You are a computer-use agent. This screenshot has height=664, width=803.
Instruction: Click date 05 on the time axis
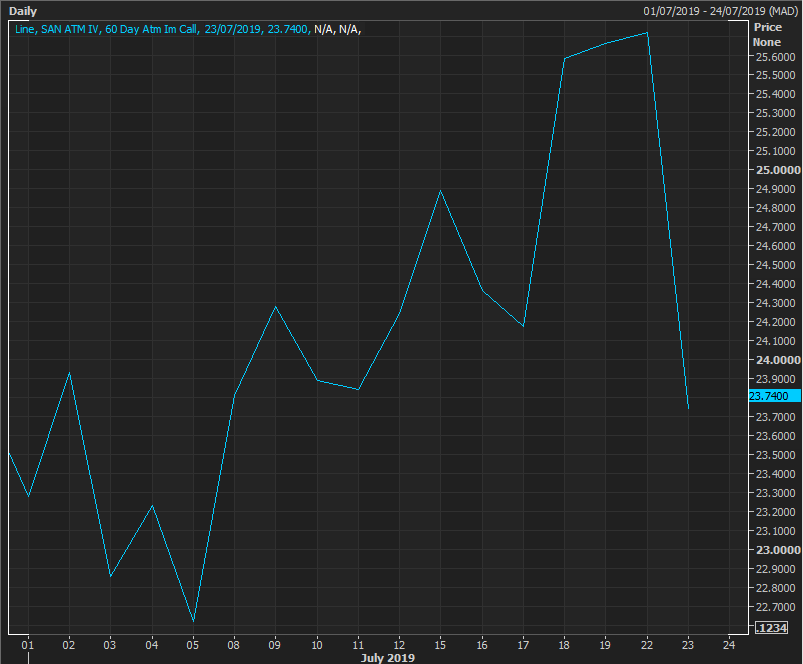click(193, 643)
